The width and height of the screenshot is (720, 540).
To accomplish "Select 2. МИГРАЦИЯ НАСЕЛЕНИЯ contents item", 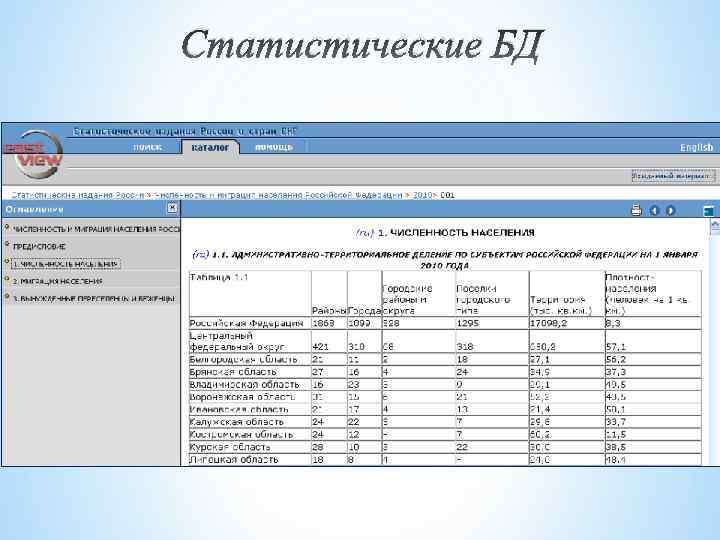I will pos(57,281).
